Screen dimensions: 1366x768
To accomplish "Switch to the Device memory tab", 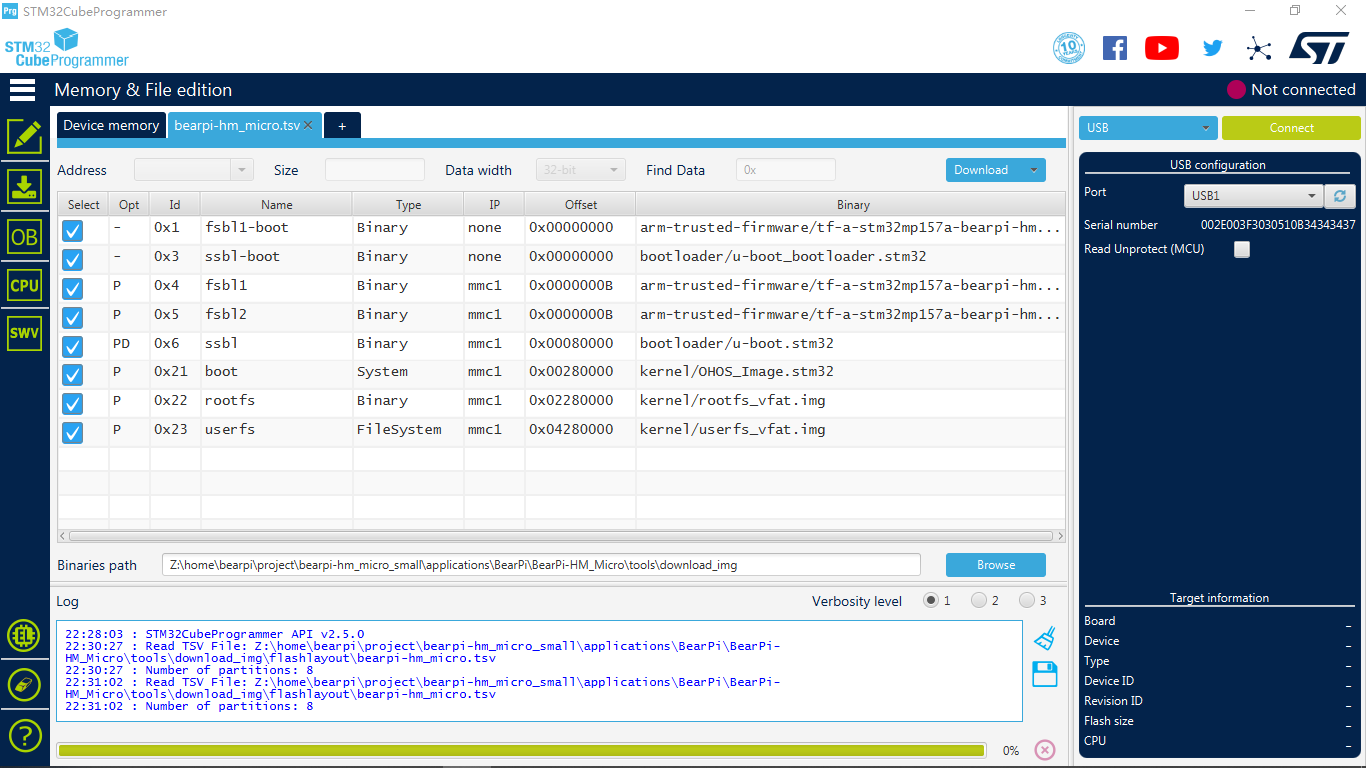I will 111,125.
